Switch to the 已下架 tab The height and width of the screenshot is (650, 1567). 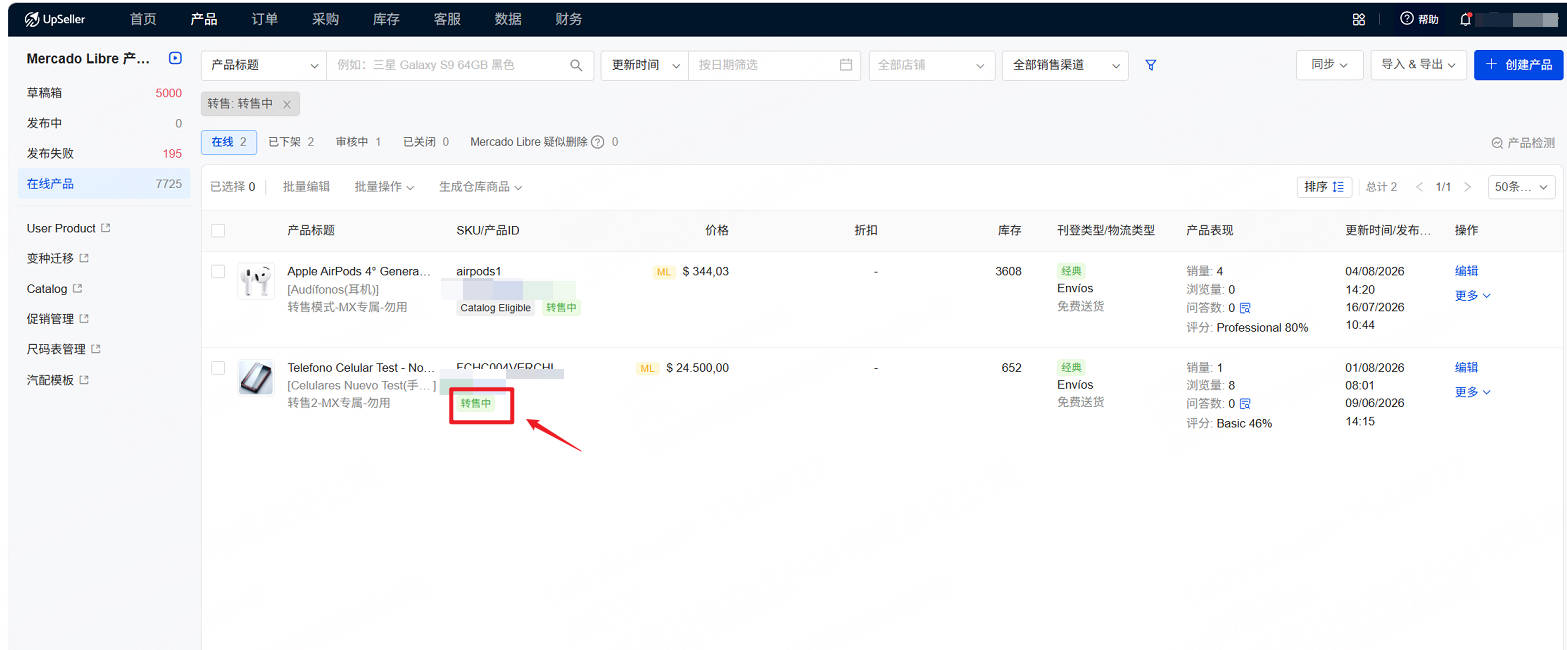(291, 142)
